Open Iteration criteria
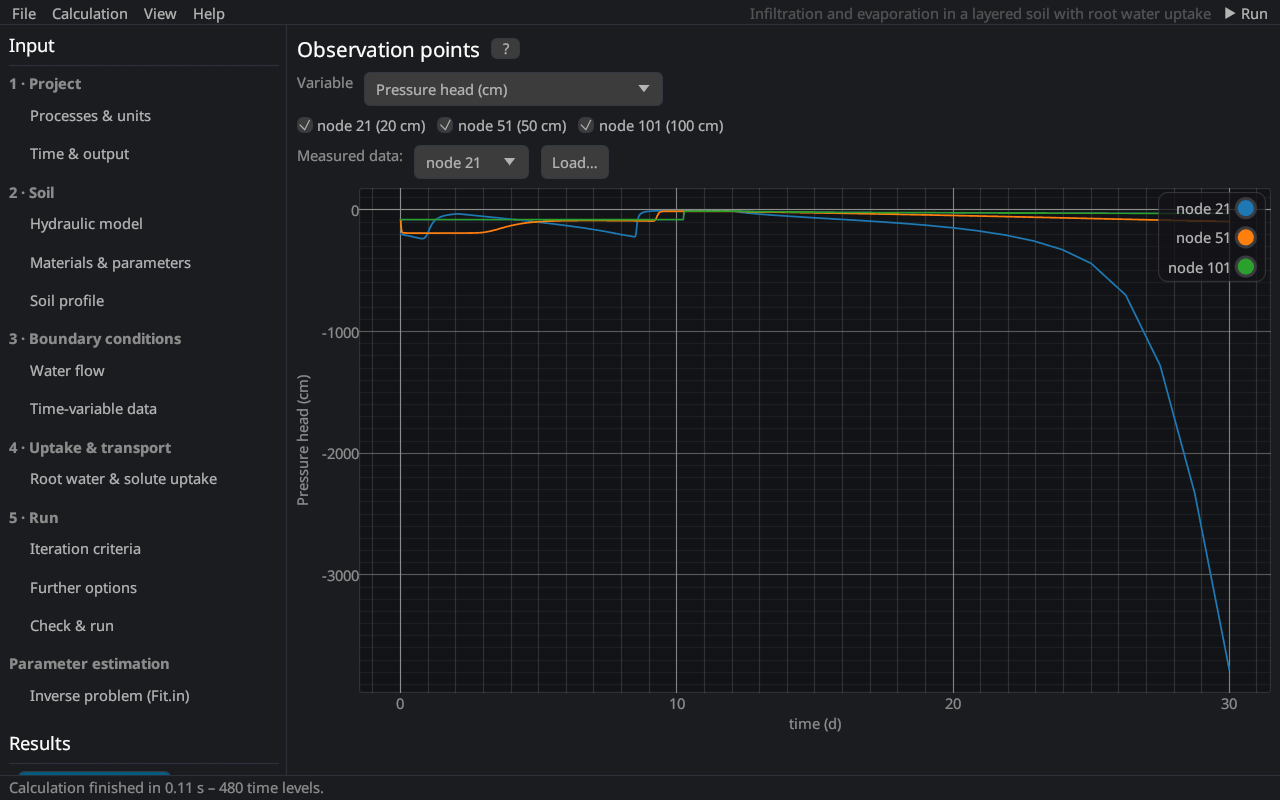Screen dimensions: 1280x800 tap(85, 549)
